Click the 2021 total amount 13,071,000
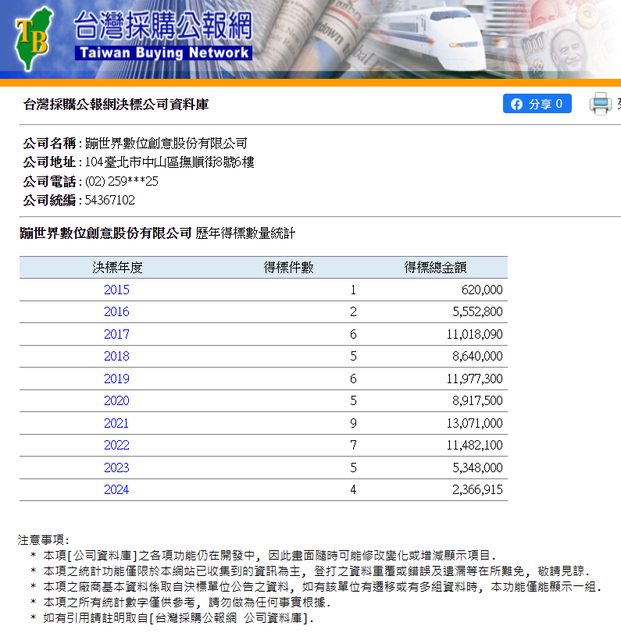This screenshot has height=640, width=621. (x=475, y=423)
